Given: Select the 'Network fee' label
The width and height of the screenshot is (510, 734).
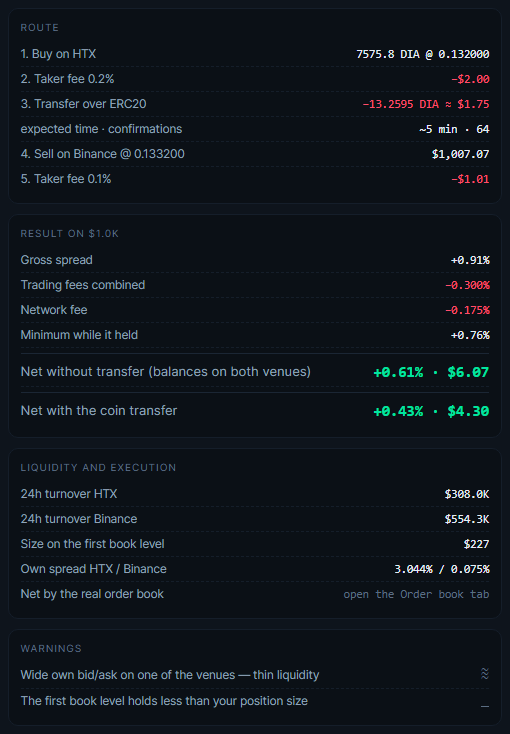Looking at the screenshot, I should coord(54,310).
